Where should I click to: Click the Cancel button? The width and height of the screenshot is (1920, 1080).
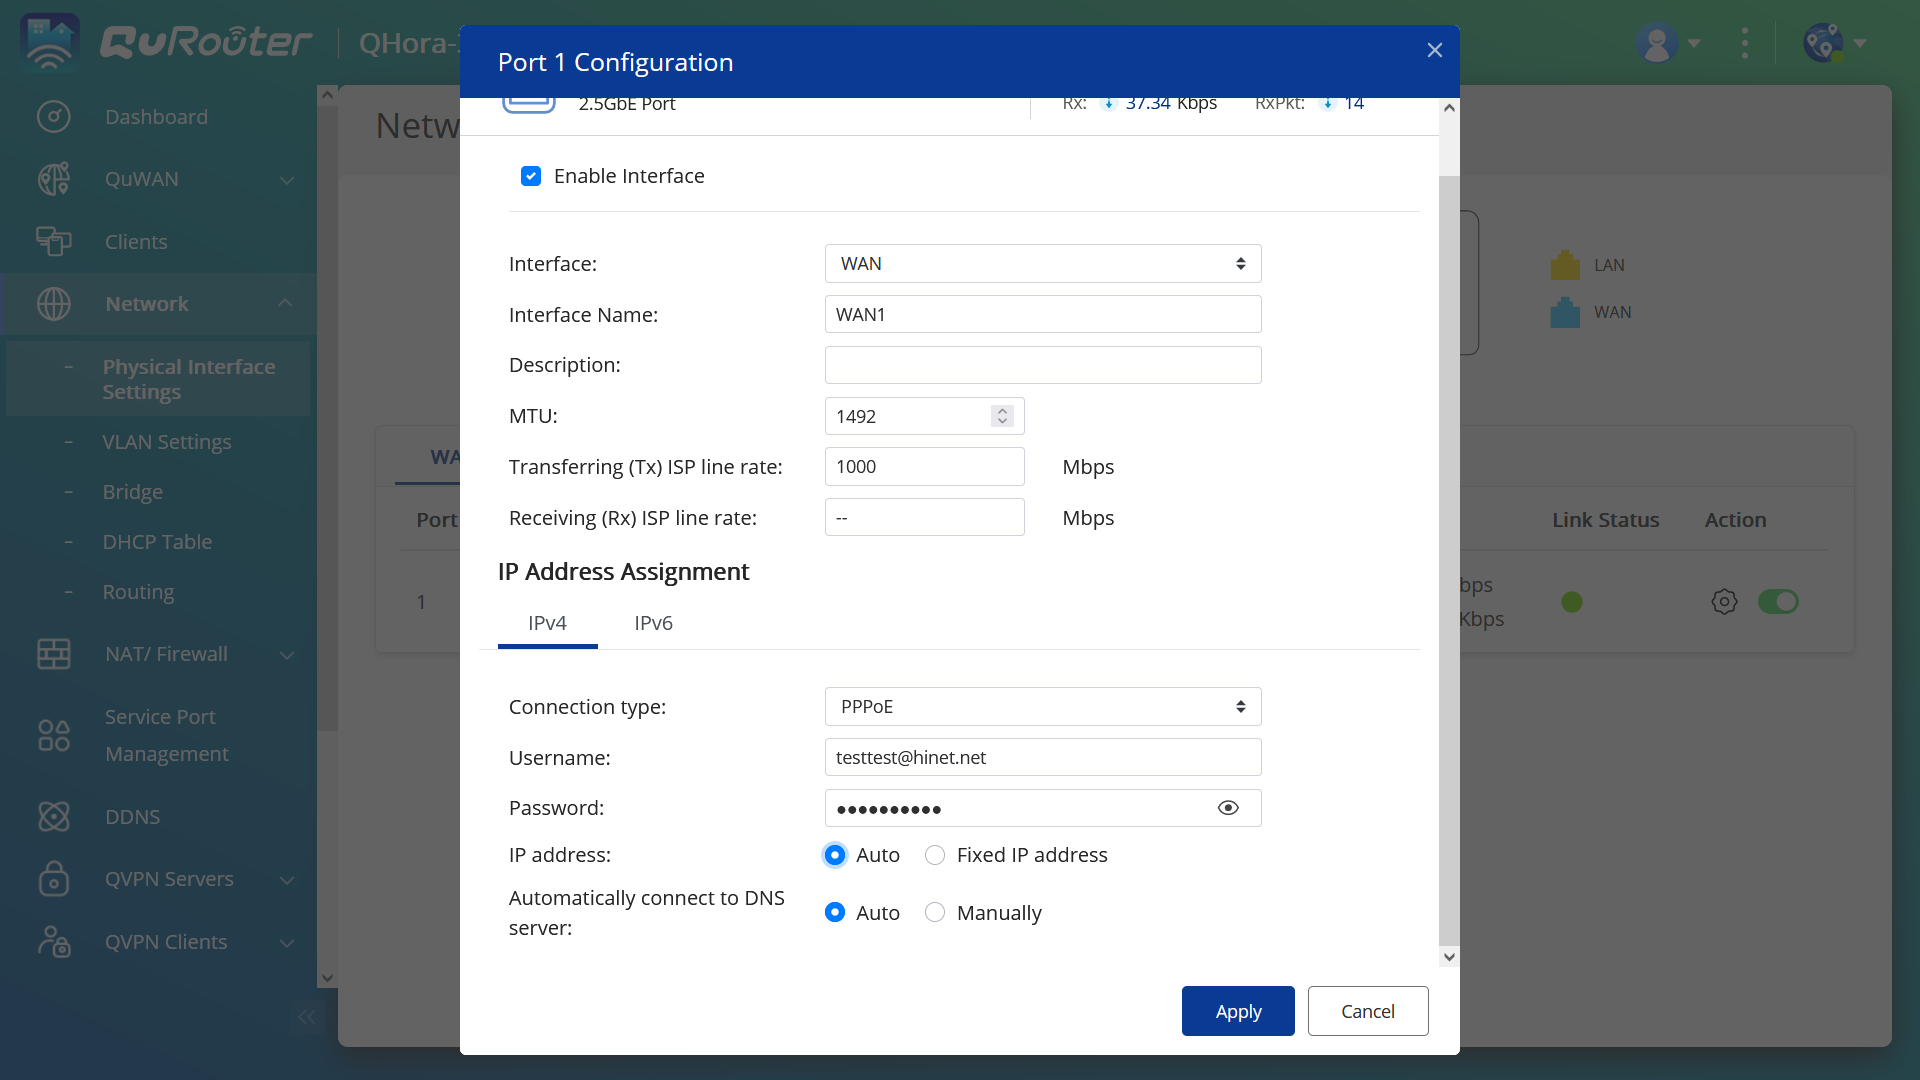coord(1367,1010)
